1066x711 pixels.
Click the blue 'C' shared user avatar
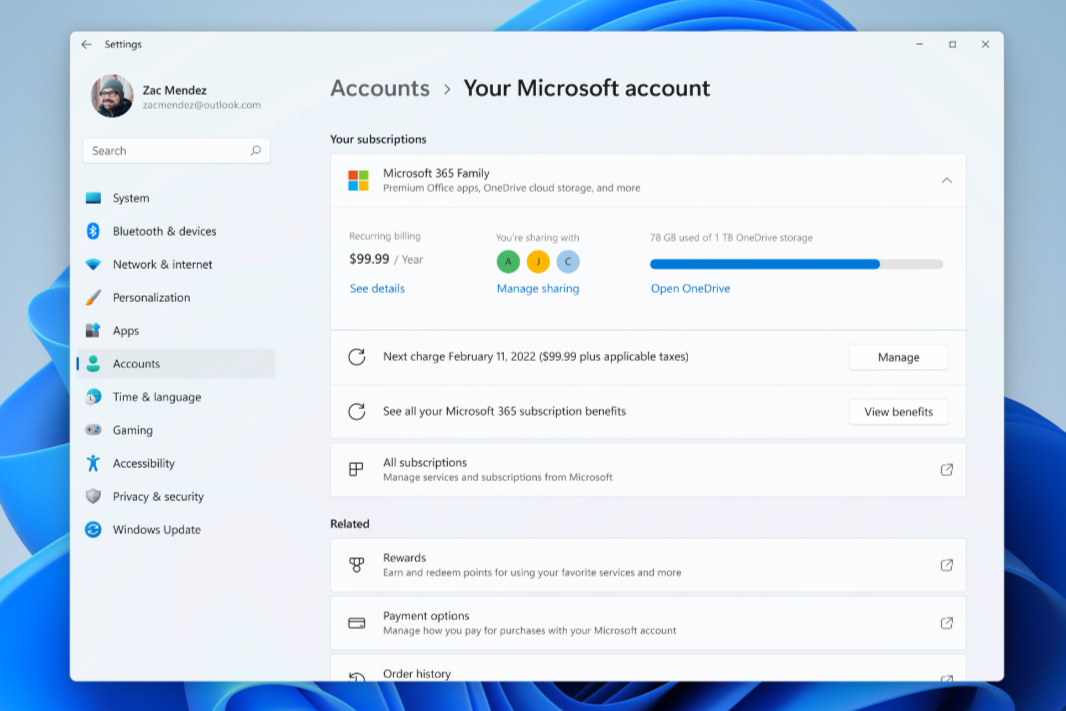(x=568, y=262)
